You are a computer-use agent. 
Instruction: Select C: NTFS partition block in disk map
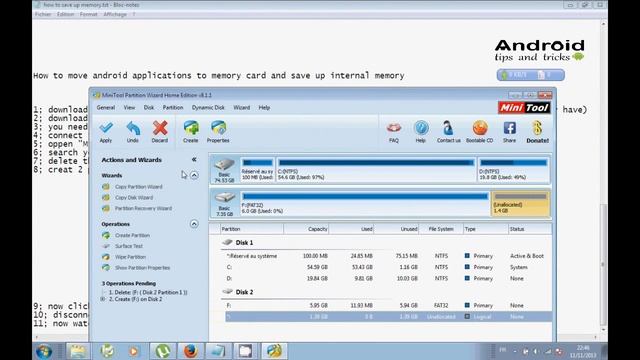pos(376,169)
